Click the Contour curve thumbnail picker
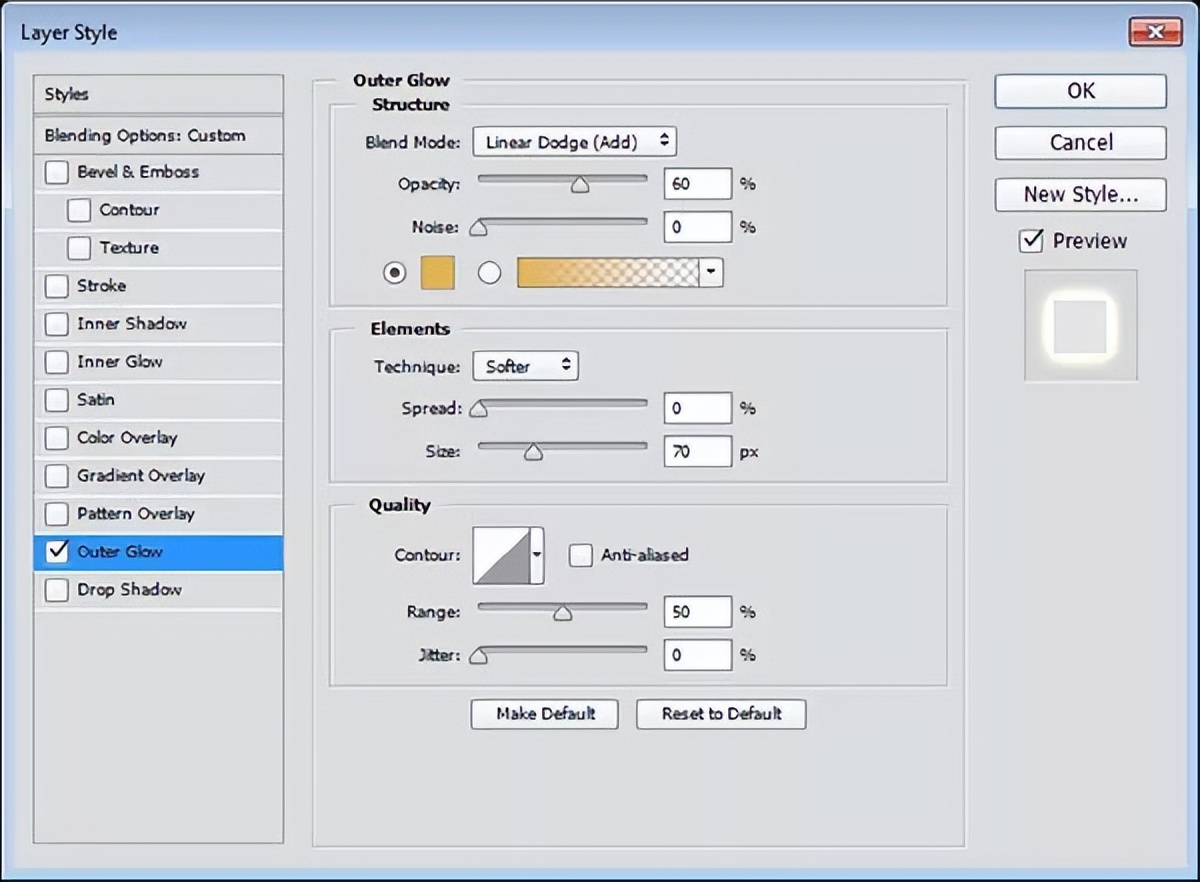Screen dimensions: 1200x882 [503, 555]
